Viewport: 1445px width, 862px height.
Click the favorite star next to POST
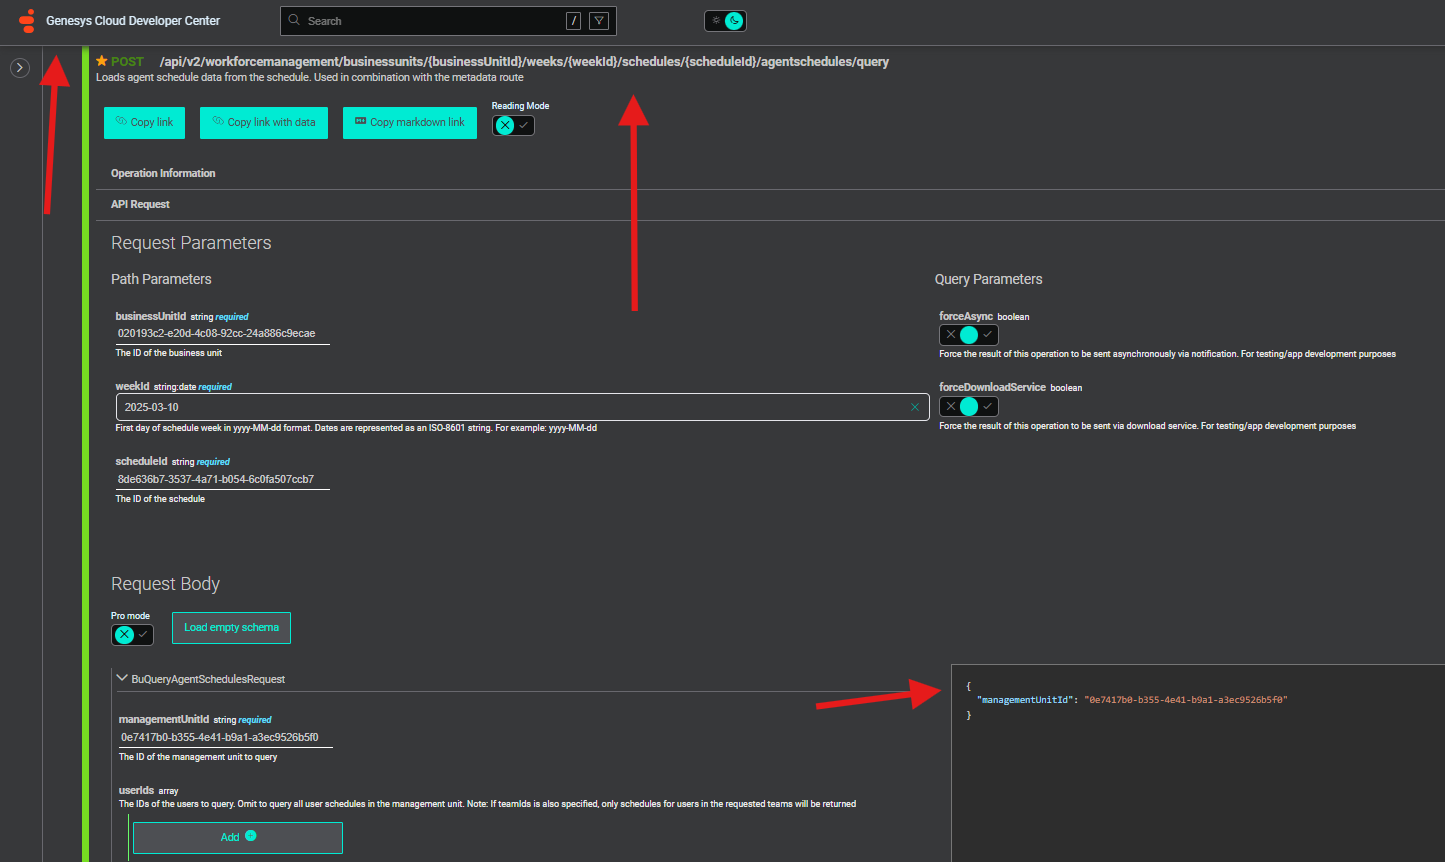pyautogui.click(x=102, y=61)
